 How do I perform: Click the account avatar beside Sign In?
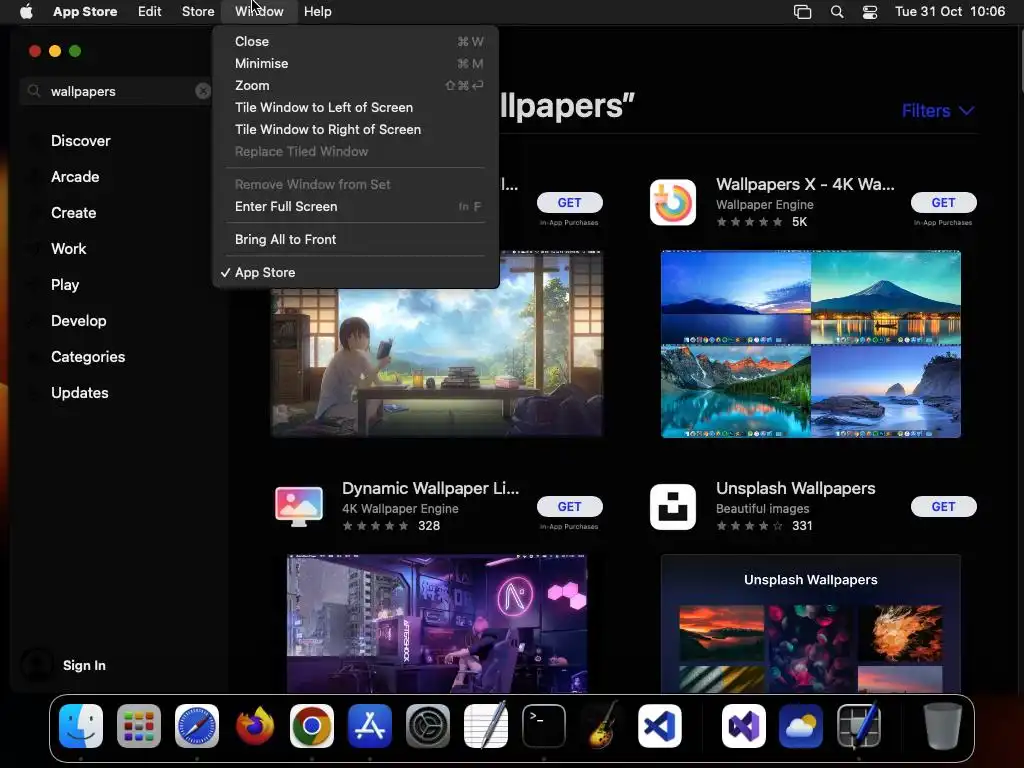(37, 665)
